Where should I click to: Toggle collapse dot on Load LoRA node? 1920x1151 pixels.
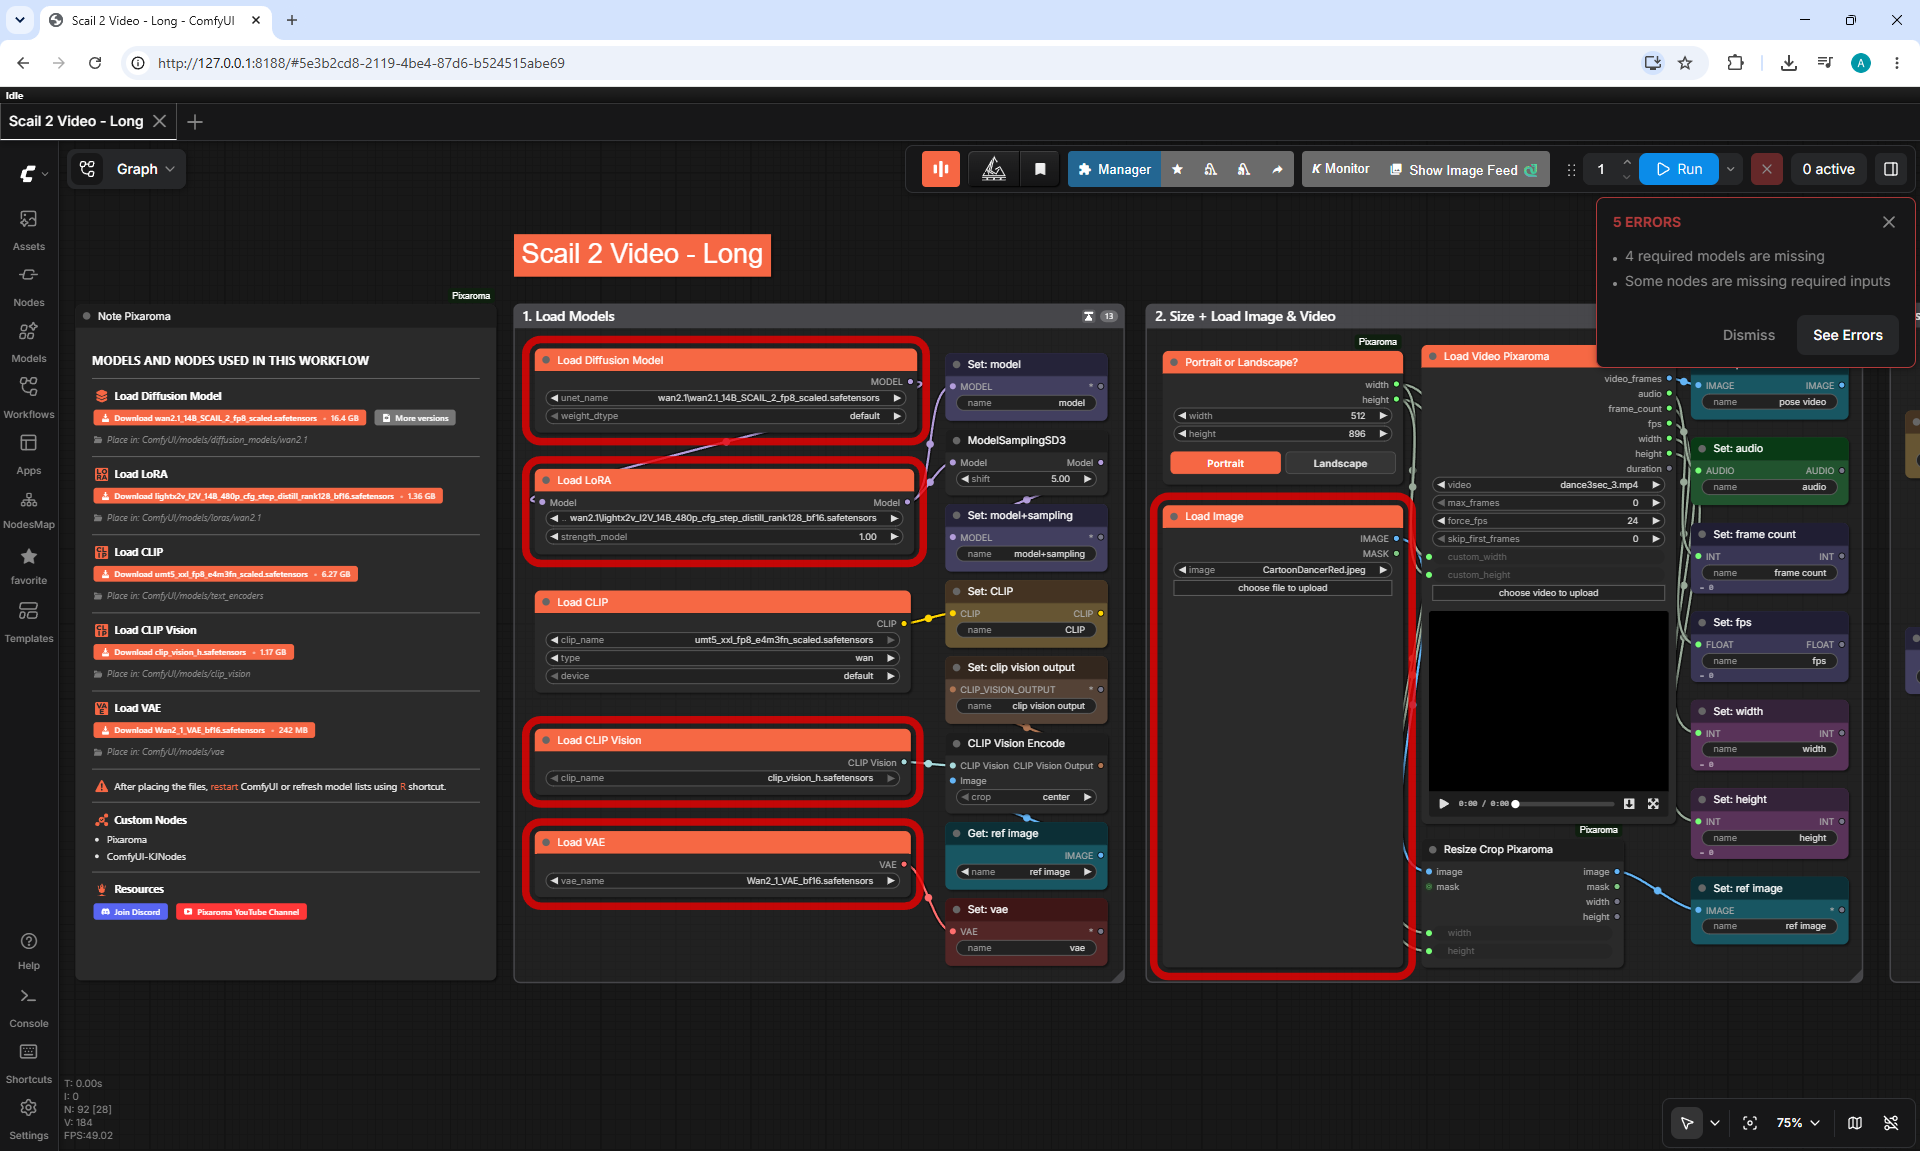546,480
